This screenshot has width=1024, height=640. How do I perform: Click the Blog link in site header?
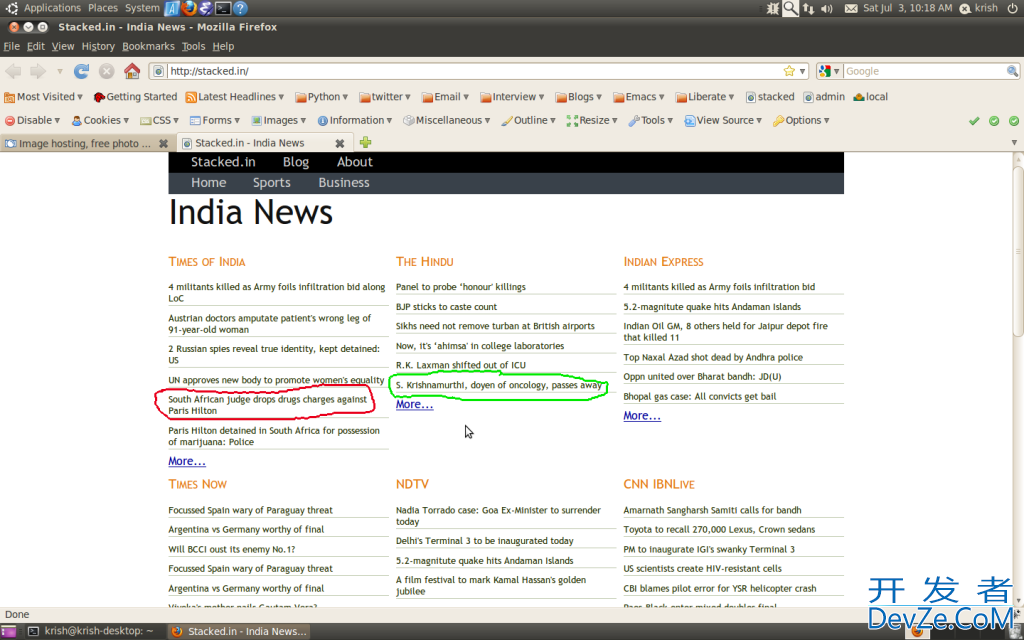point(296,162)
